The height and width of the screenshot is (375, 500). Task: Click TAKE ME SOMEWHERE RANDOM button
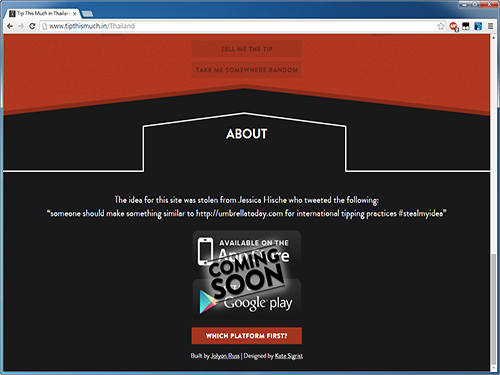coord(247,70)
